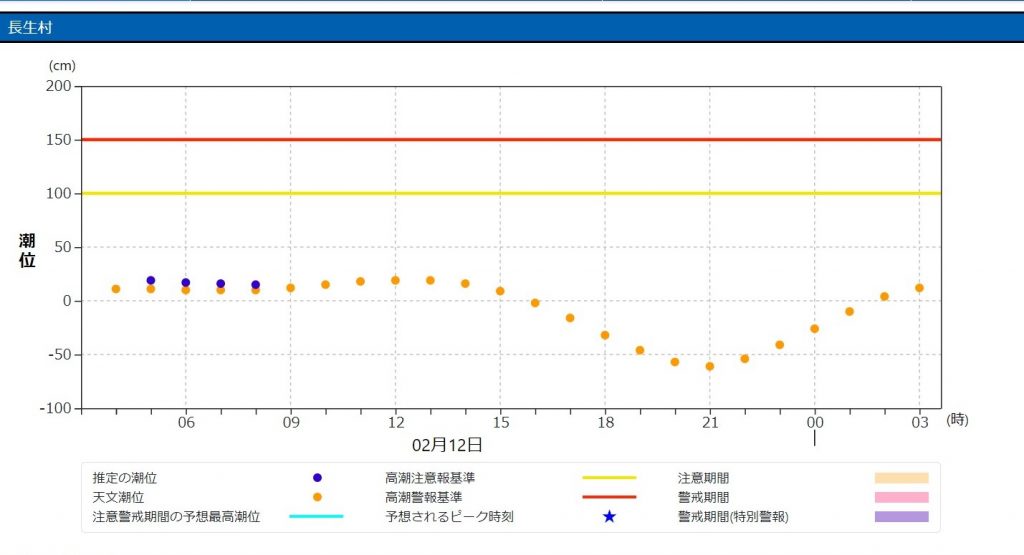Viewport: 1024px width, 555px height.
Task: Select the blue estimated tide point at 06時
Action: coord(185,283)
